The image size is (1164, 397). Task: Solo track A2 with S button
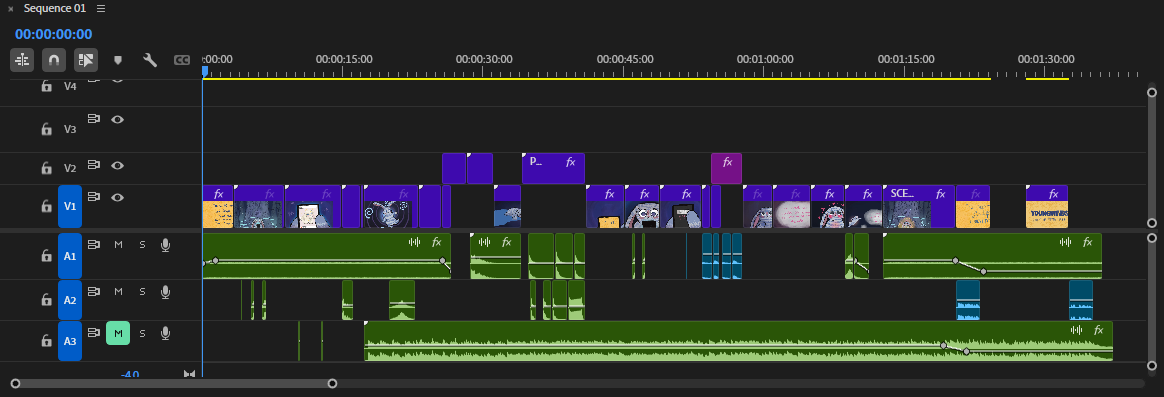[x=143, y=292]
